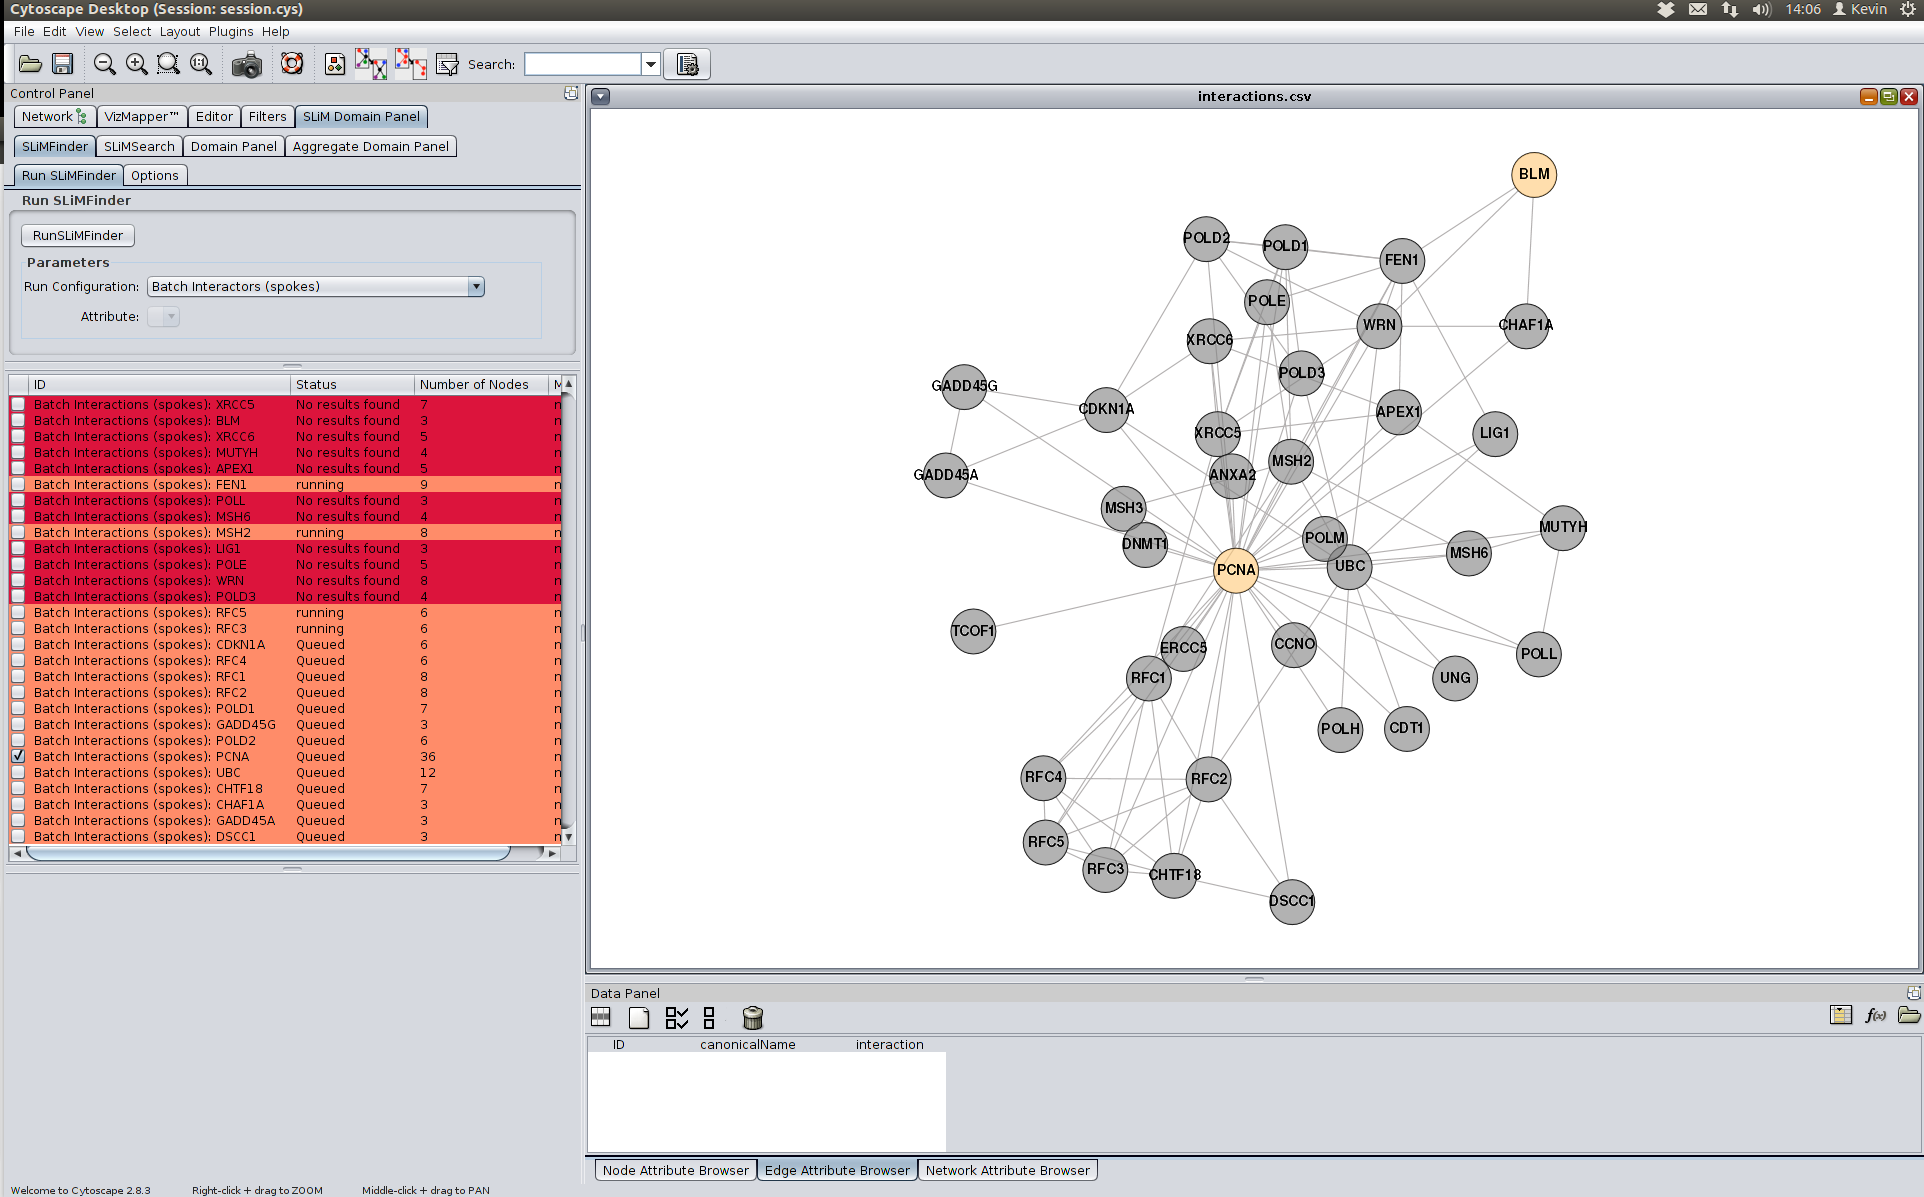1924x1197 pixels.
Task: Select the PCNA node in network
Action: coord(1235,570)
